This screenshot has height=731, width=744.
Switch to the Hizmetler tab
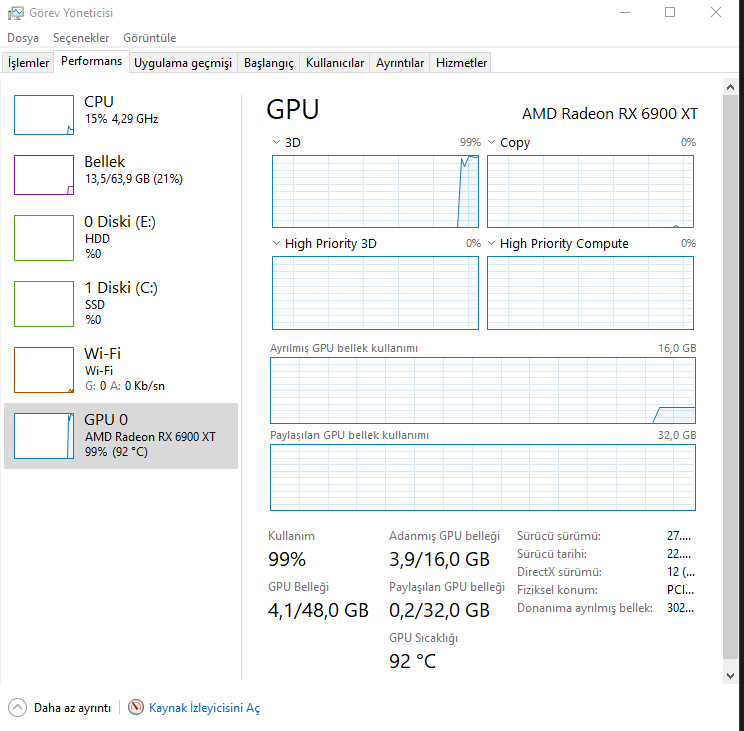coord(461,63)
